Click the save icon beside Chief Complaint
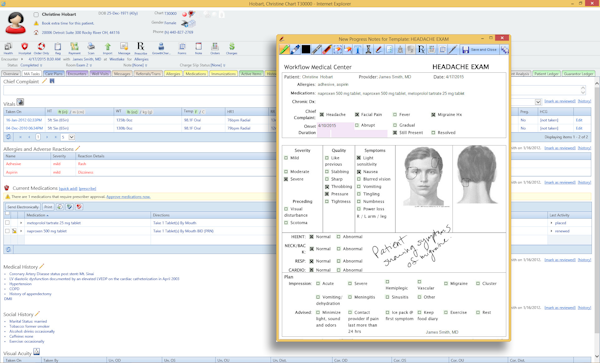This screenshot has height=363, width=600. click(x=52, y=81)
